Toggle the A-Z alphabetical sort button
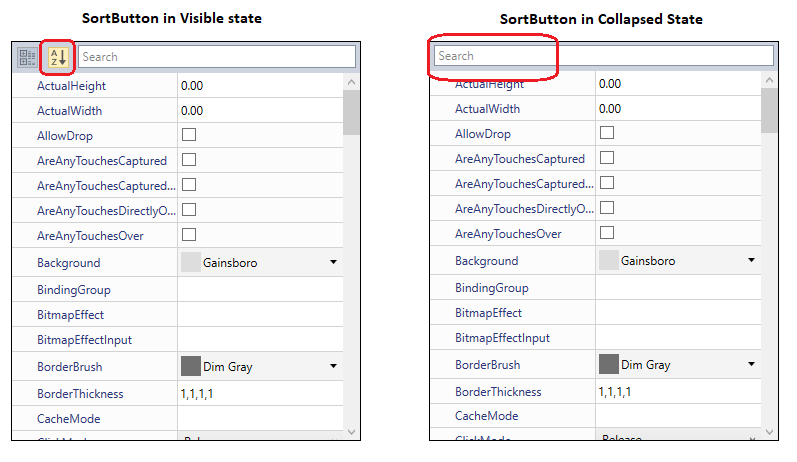The width and height of the screenshot is (797, 462). click(x=58, y=57)
